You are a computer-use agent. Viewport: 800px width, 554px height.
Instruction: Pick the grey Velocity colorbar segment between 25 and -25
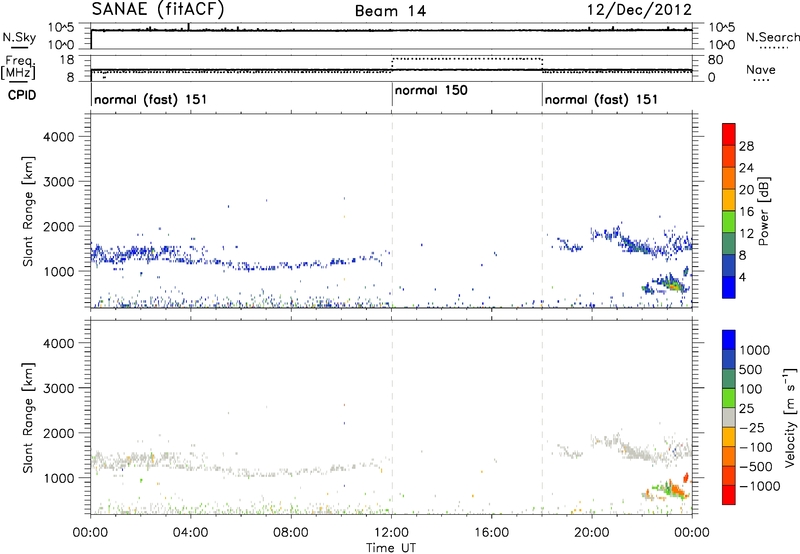pos(729,417)
